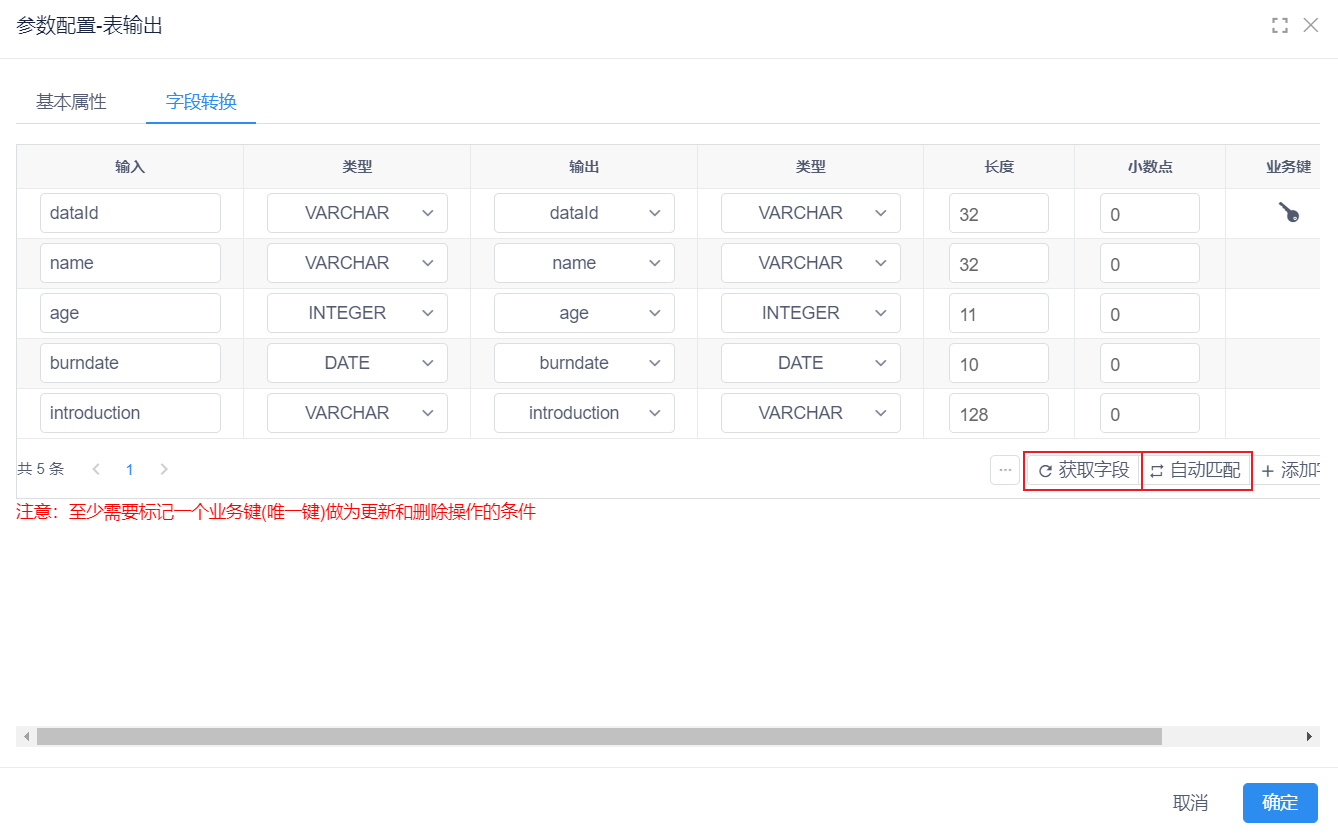The width and height of the screenshot is (1338, 835).
Task: Open the output field dropdown showing introduction
Action: pyautogui.click(x=584, y=413)
